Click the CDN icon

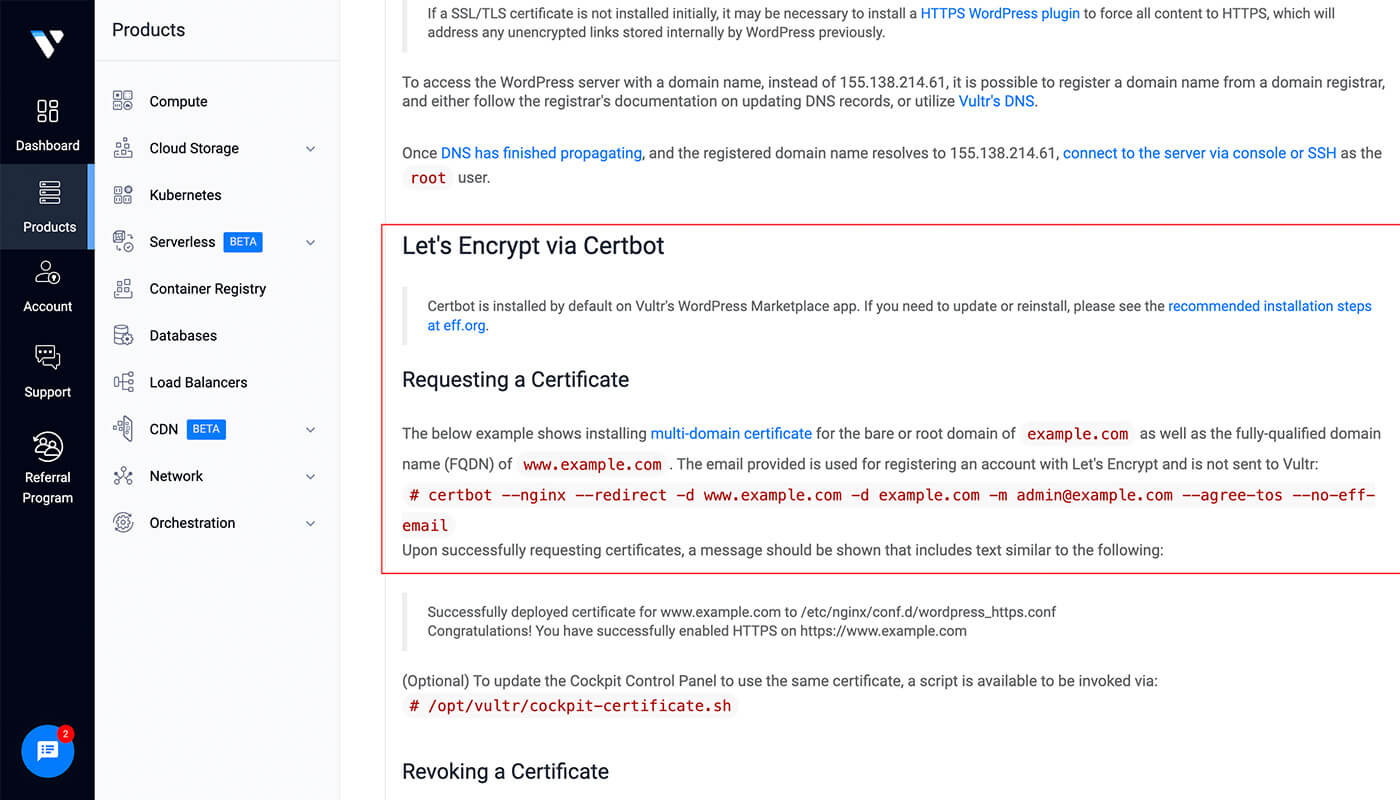tap(123, 429)
